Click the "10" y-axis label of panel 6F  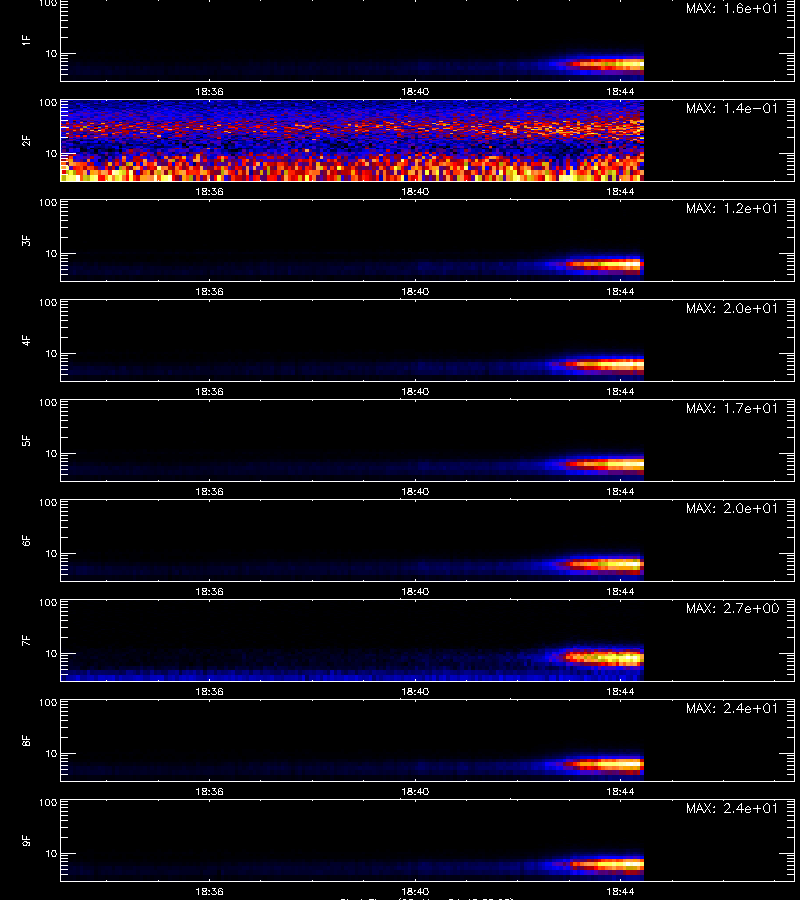52,553
